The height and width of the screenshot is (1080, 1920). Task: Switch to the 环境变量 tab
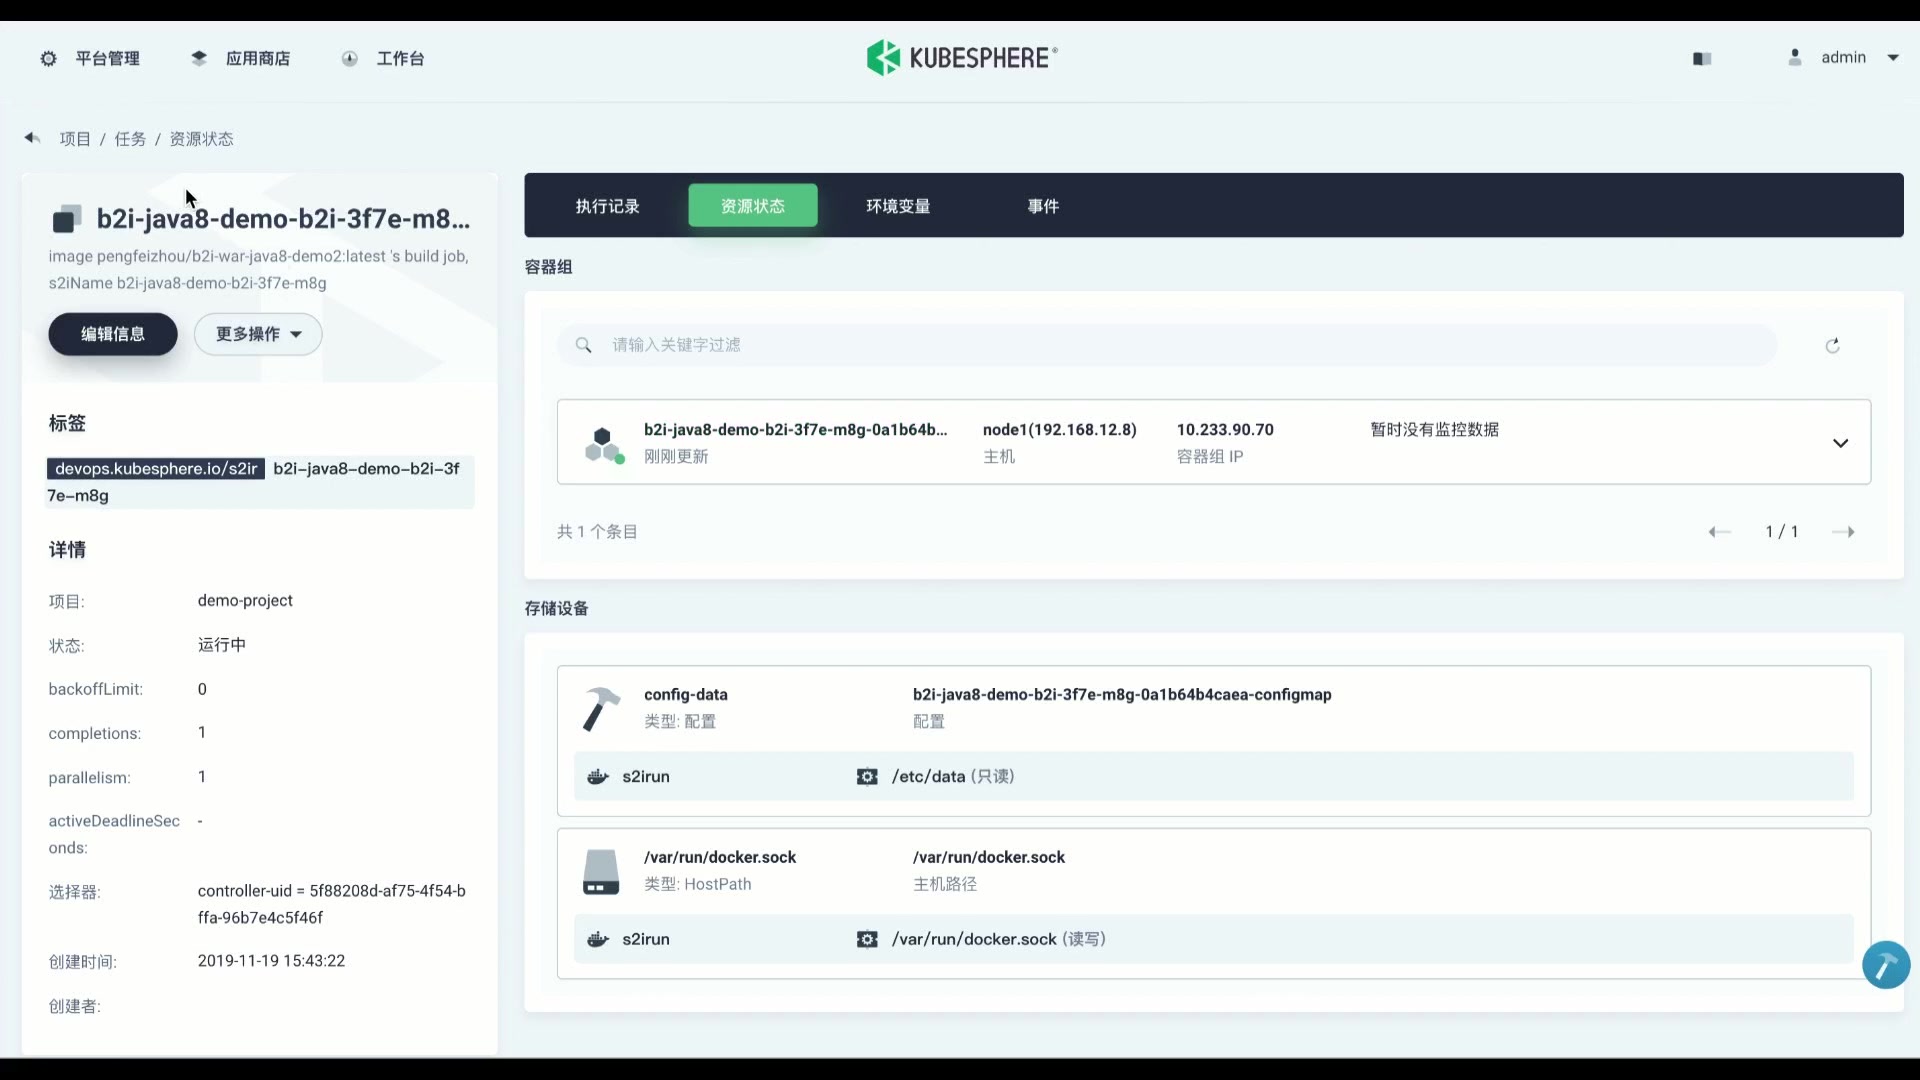(896, 206)
